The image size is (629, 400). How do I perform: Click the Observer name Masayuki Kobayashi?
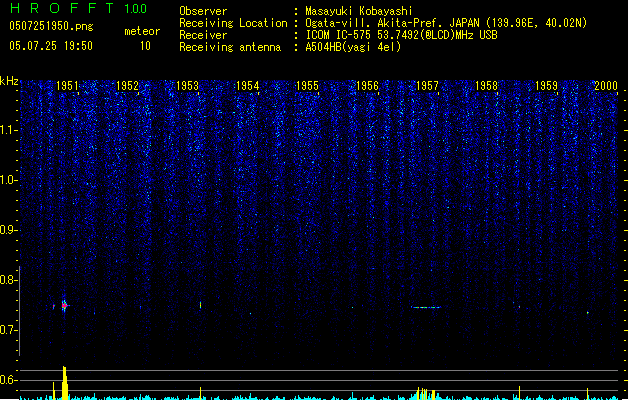[x=358, y=11]
